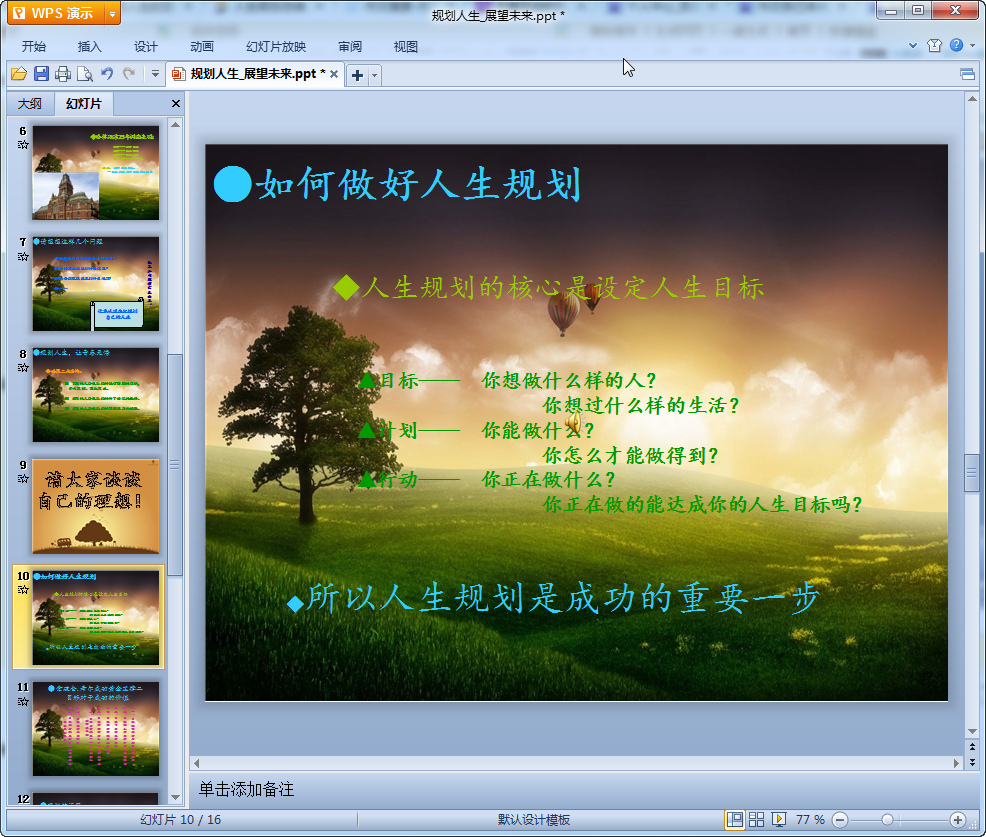Image resolution: width=986 pixels, height=837 pixels.
Task: Start slideshow from status bar icon
Action: pos(778,819)
